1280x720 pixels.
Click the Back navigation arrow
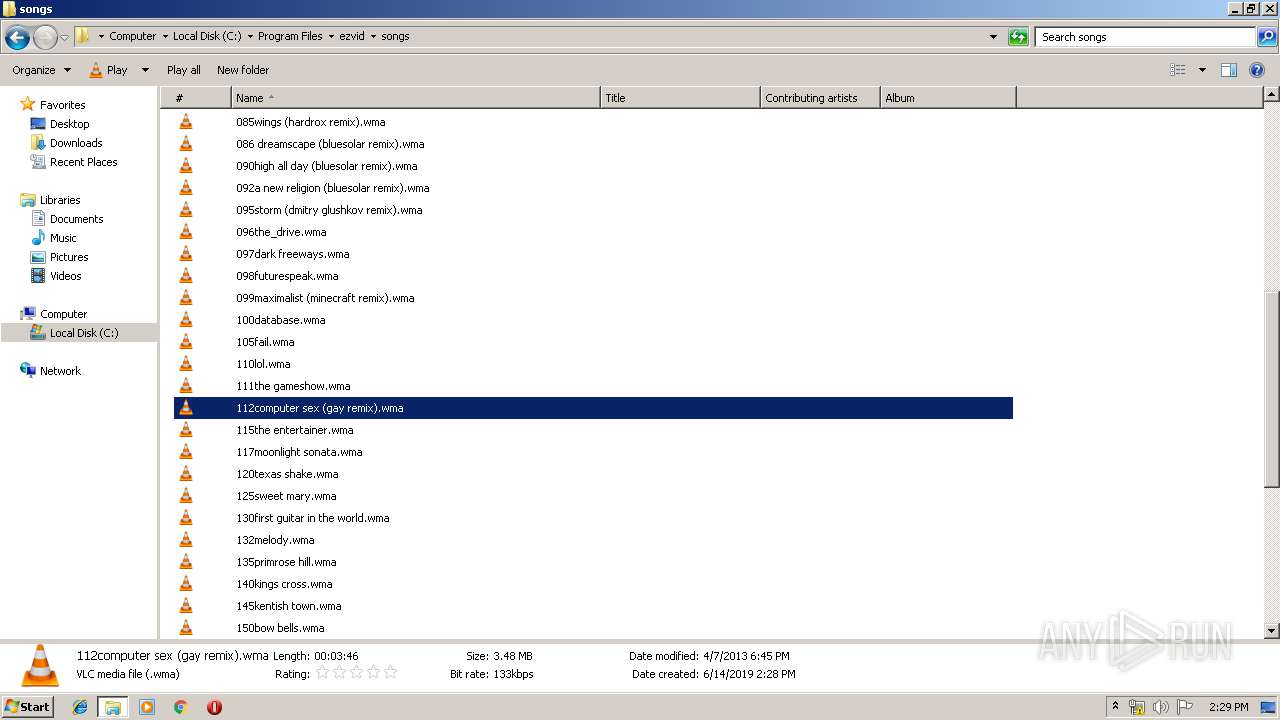click(17, 37)
